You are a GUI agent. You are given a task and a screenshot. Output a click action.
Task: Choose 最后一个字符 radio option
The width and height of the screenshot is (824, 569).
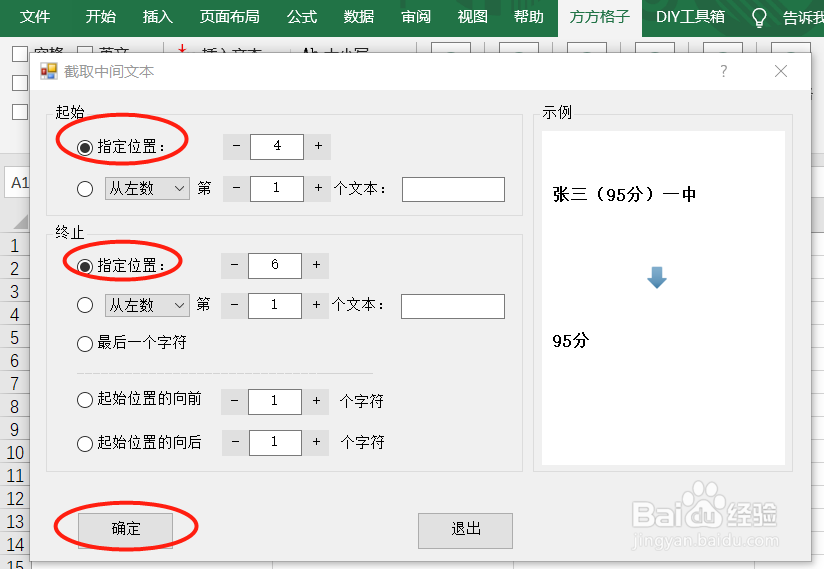[85, 344]
